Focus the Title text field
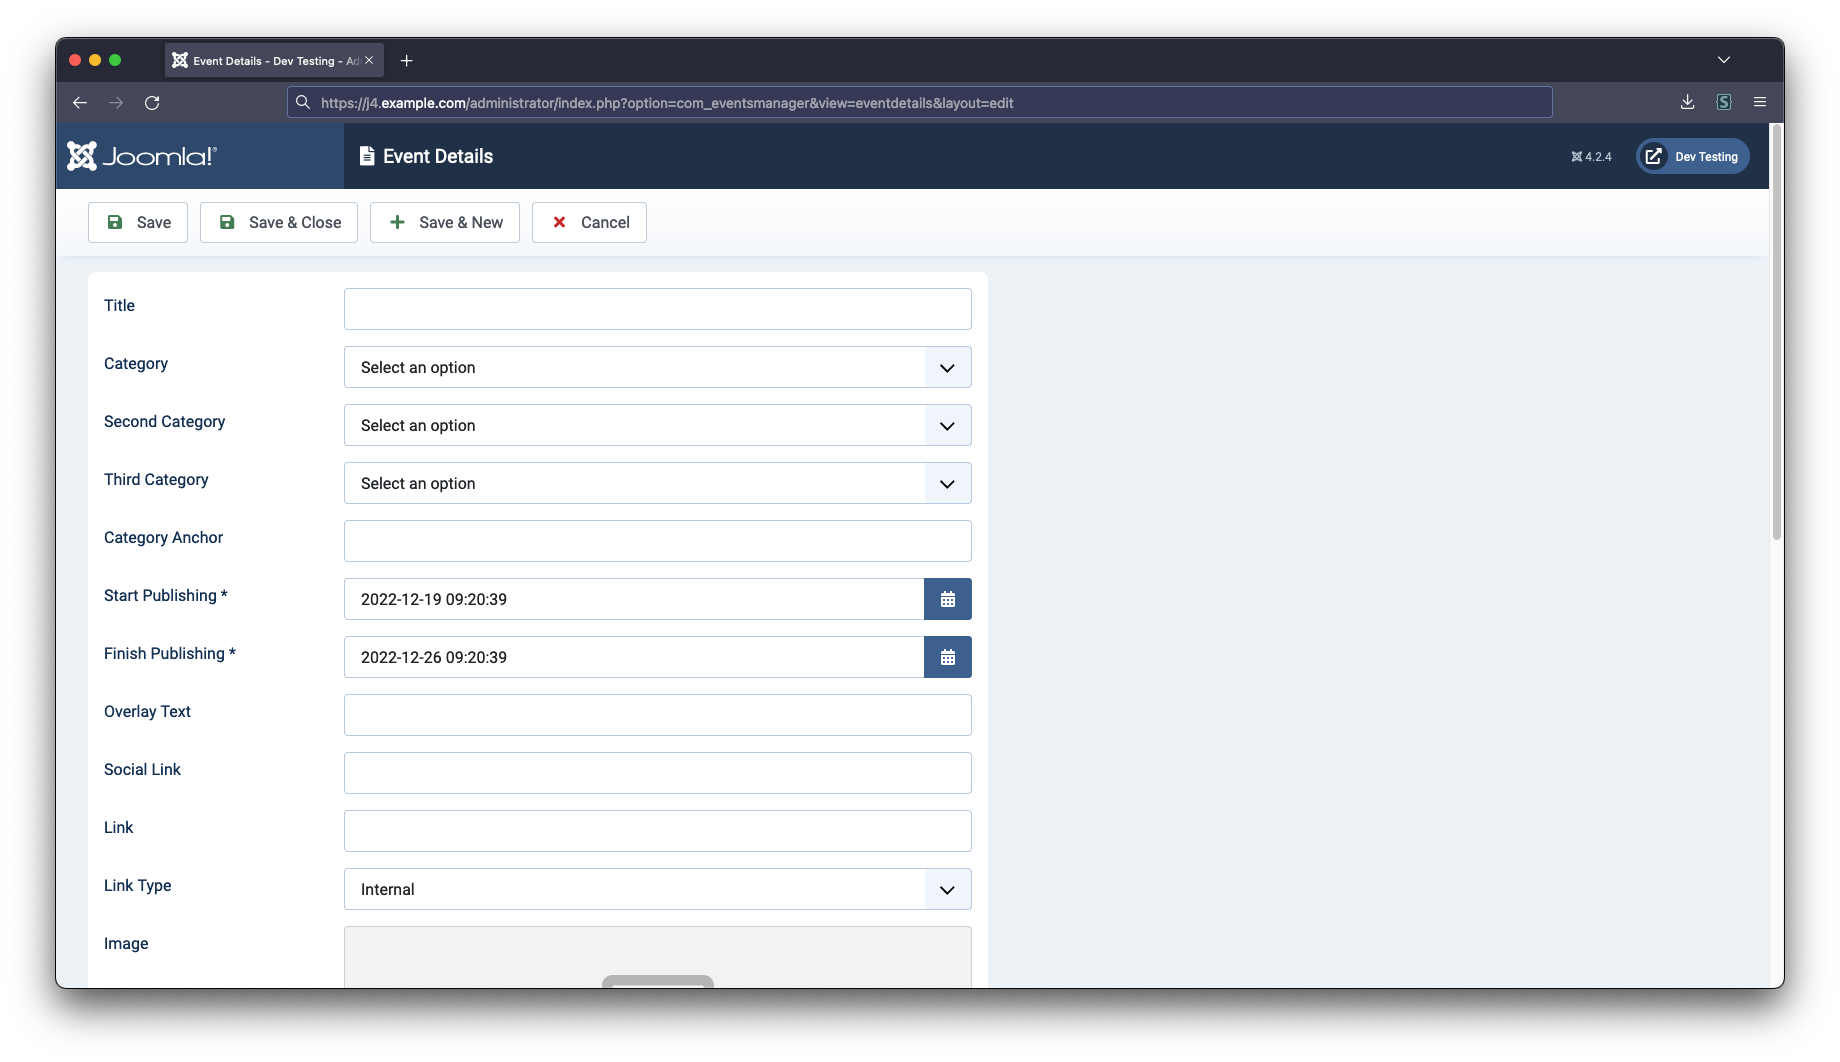Screen dimensions: 1840x1062 click(x=657, y=309)
